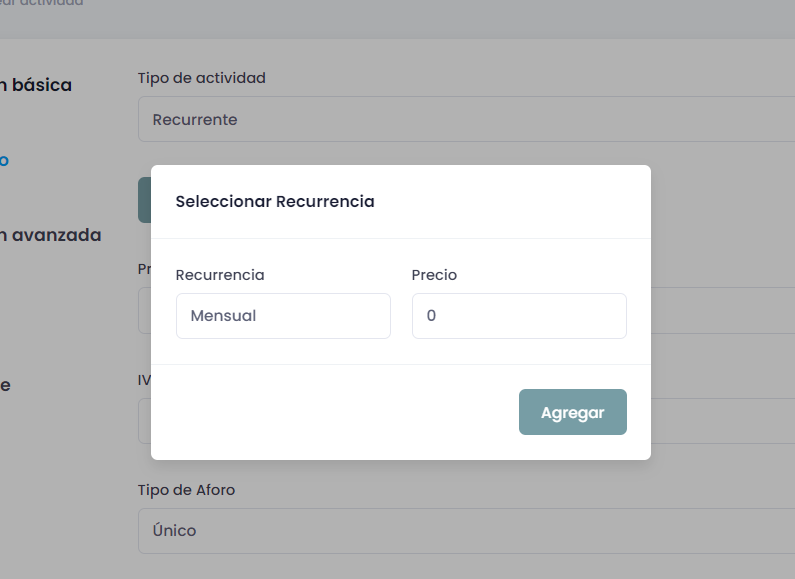Open the Recurrencia dropdown showing Mensual
The image size is (795, 579).
[x=283, y=316]
